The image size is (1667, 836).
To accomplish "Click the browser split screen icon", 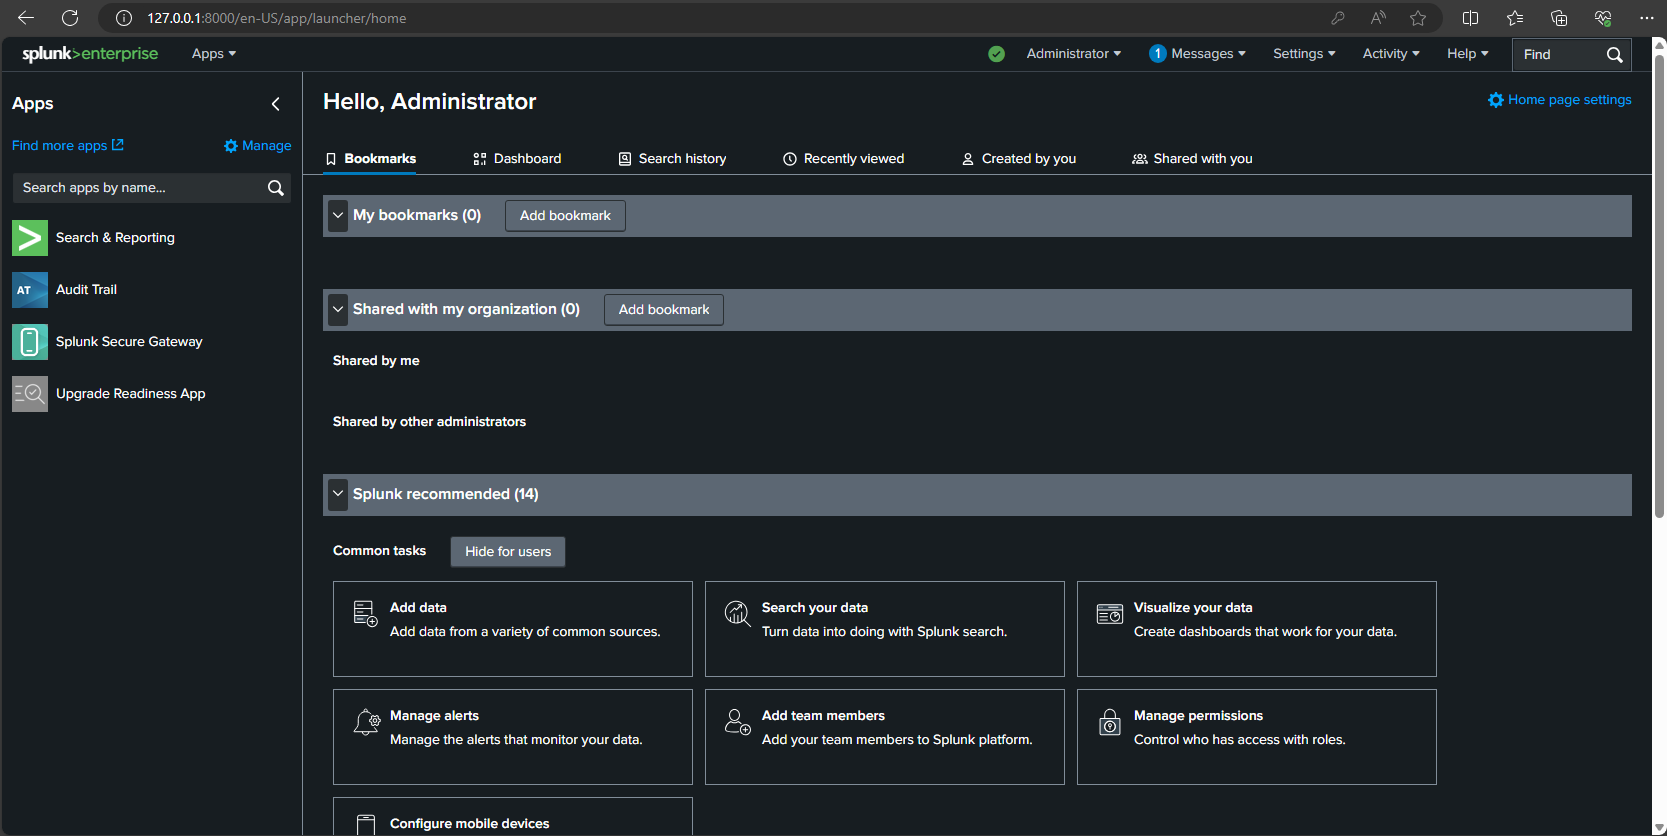I will [1470, 18].
